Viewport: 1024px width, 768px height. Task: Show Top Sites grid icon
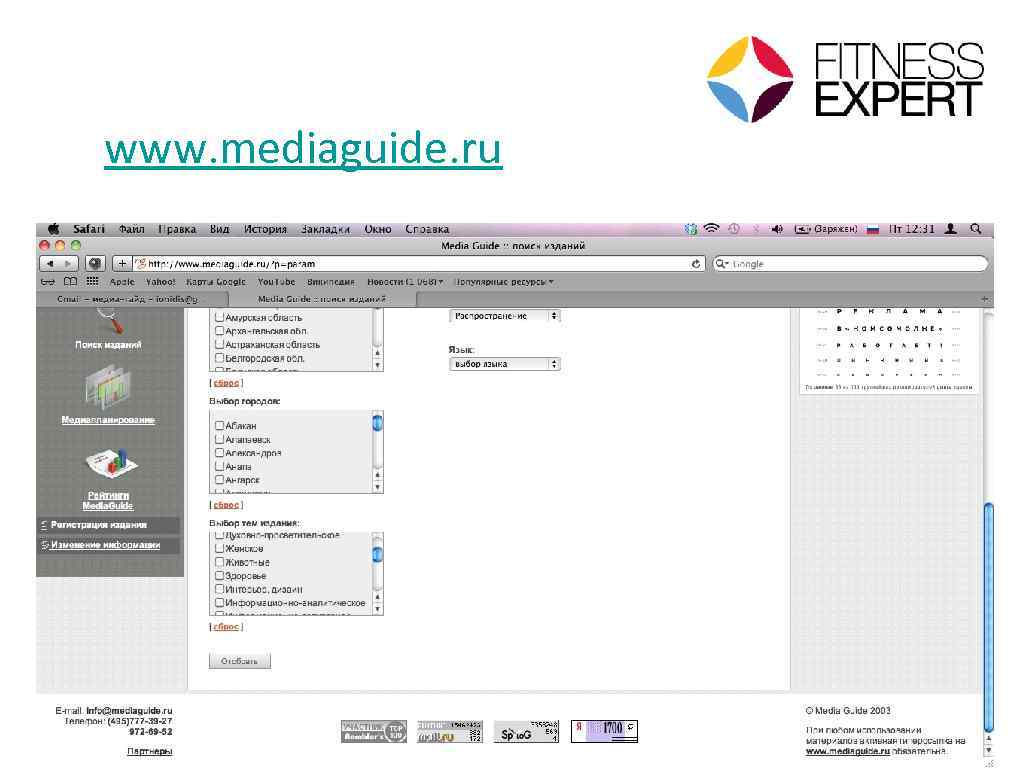[92, 281]
